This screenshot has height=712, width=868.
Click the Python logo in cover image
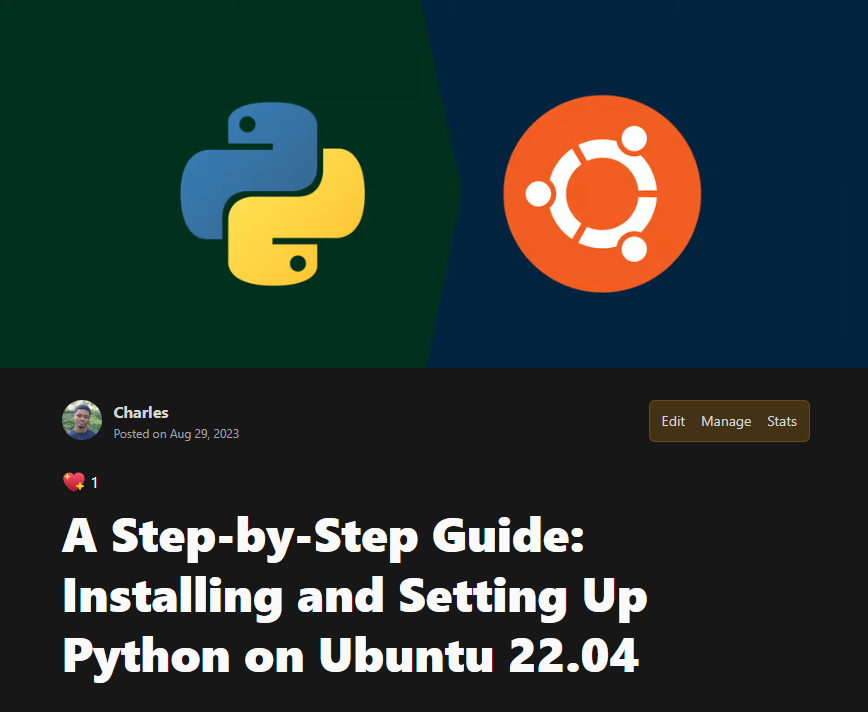[272, 194]
